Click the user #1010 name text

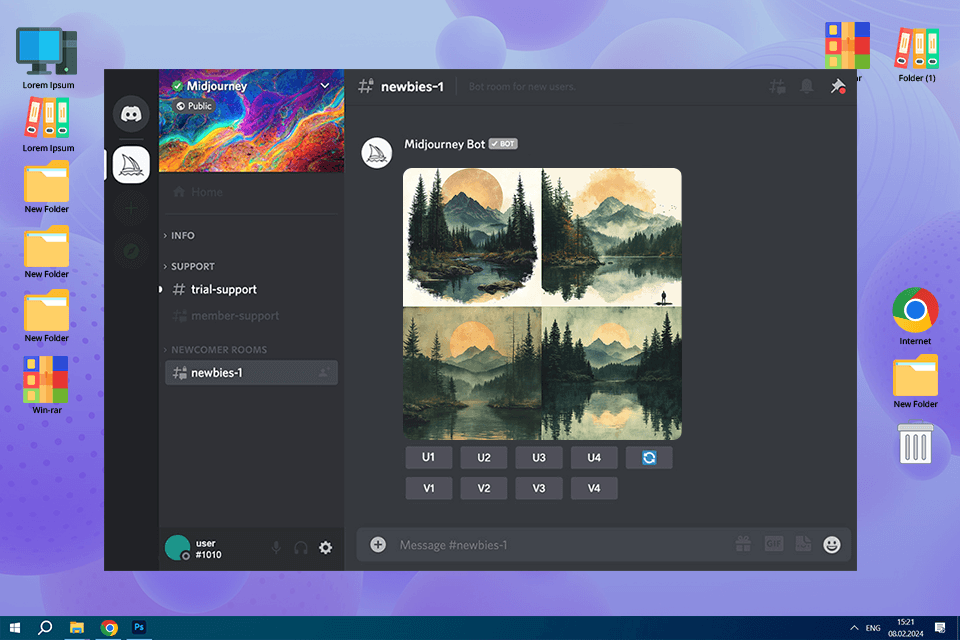(208, 549)
